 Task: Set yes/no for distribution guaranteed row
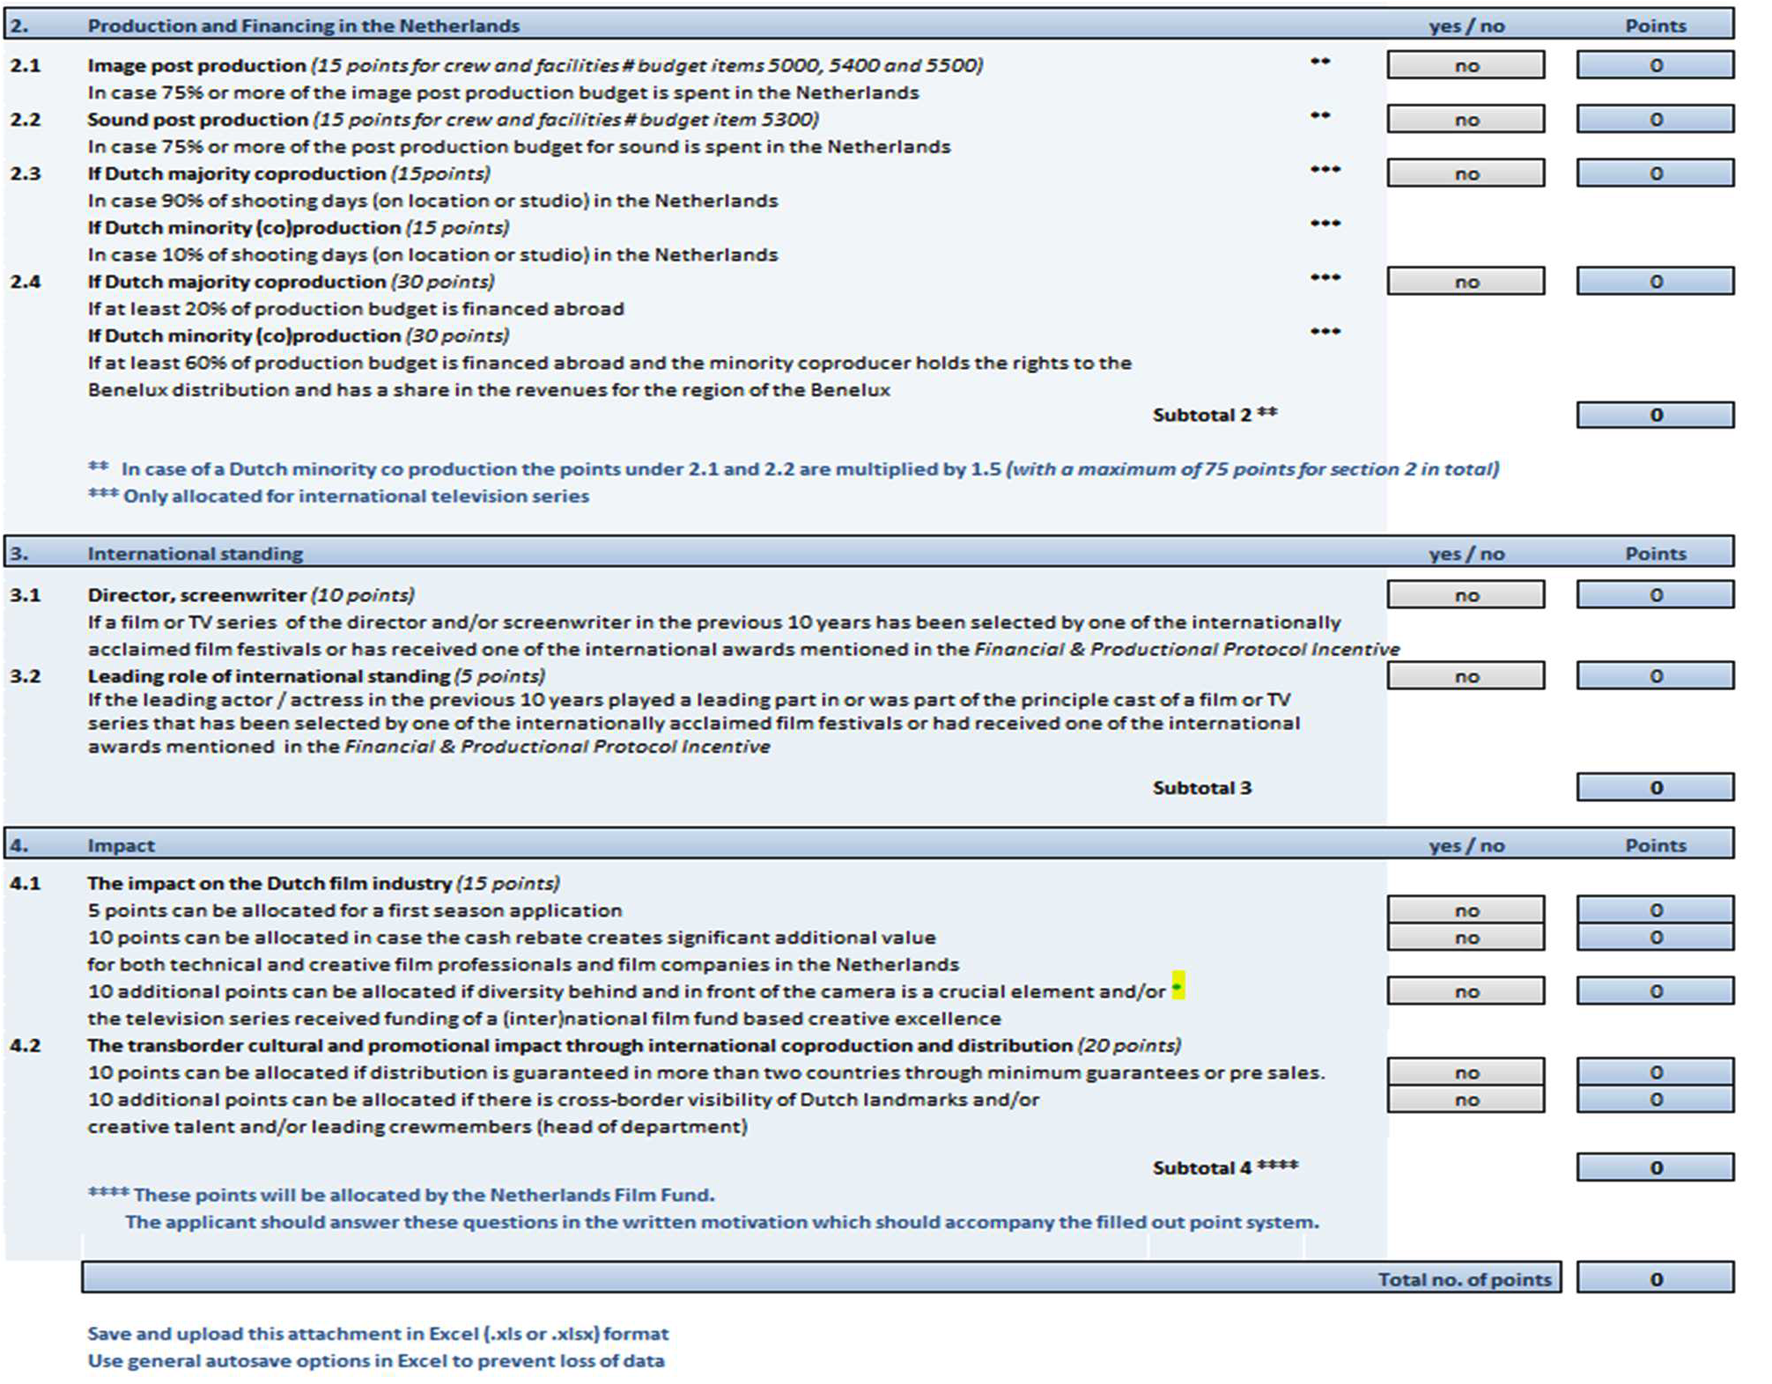pyautogui.click(x=1465, y=1073)
